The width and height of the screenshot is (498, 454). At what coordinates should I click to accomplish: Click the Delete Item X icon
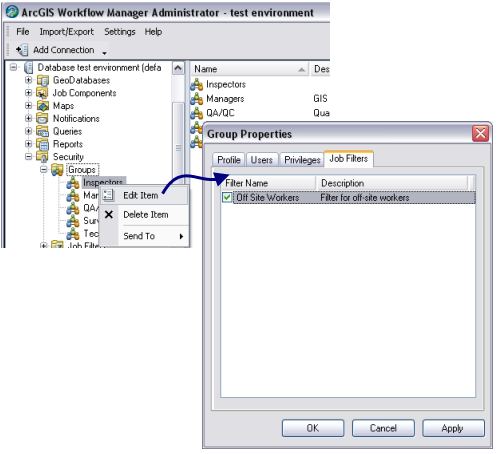pos(109,214)
